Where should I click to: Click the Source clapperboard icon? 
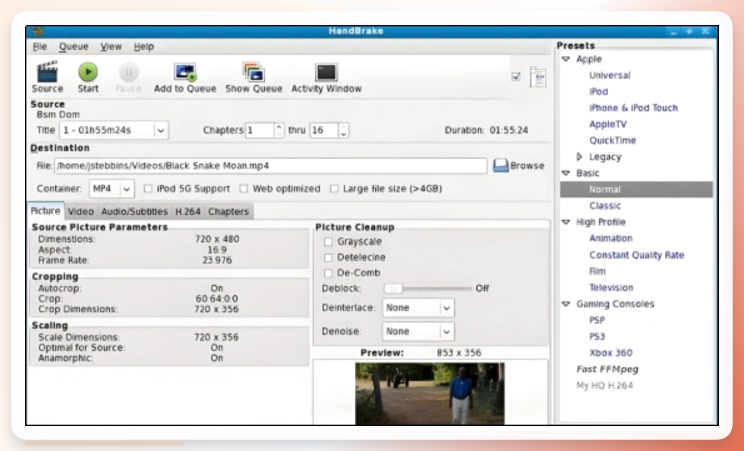click(x=47, y=72)
